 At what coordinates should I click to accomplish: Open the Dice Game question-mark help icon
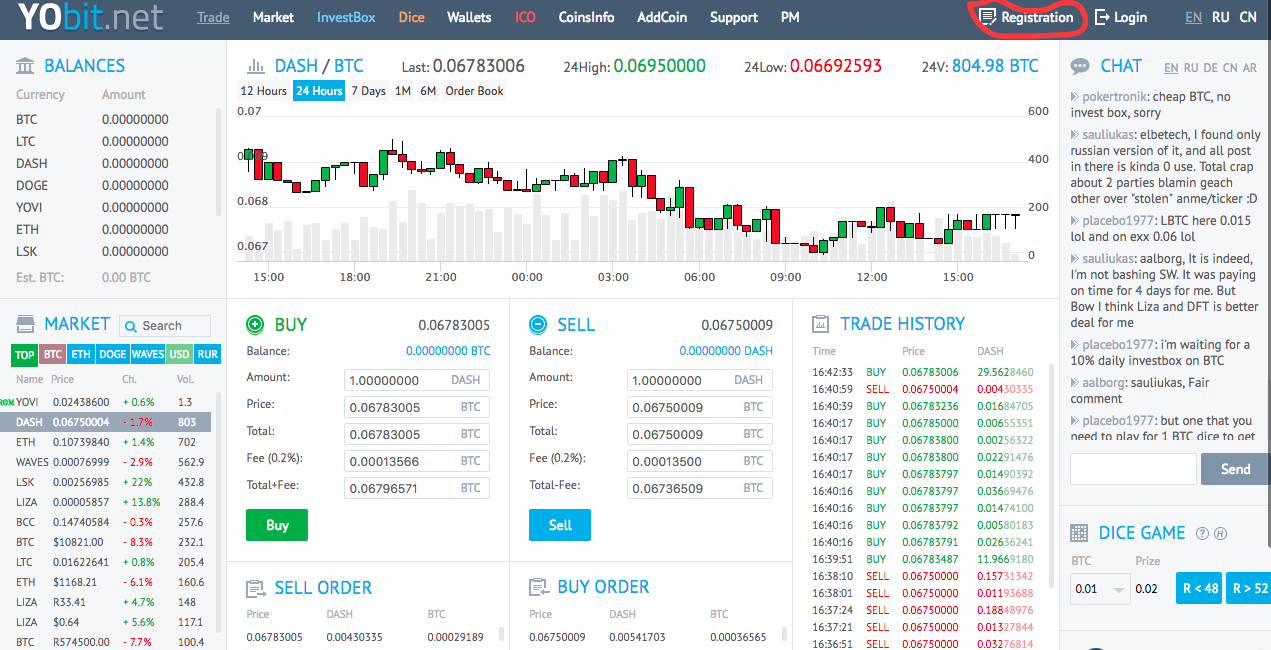(x=1203, y=534)
